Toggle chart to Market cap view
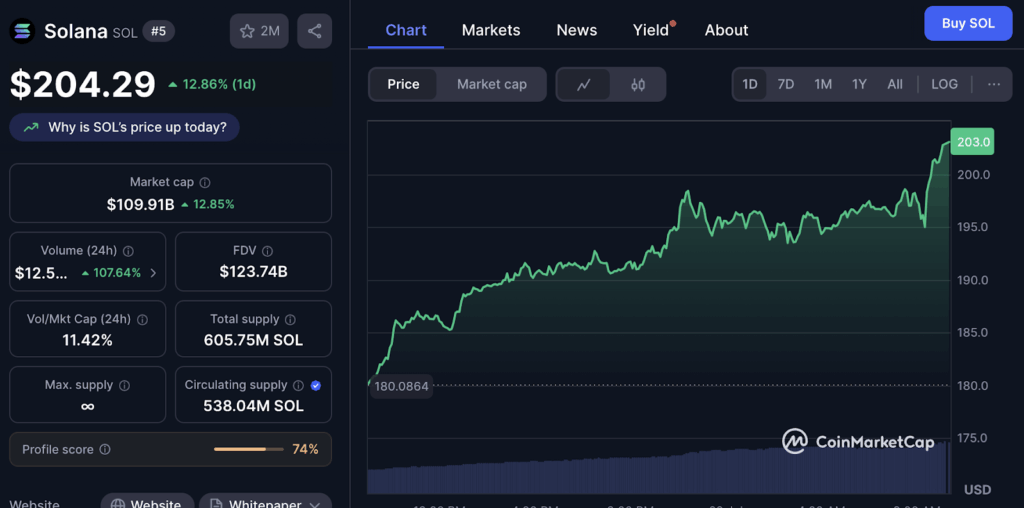 (491, 84)
